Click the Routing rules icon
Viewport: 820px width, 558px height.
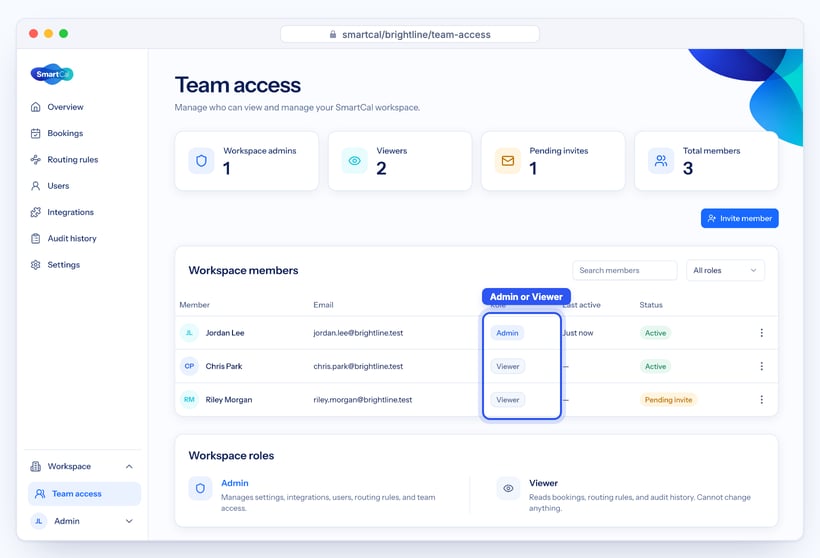(x=36, y=160)
